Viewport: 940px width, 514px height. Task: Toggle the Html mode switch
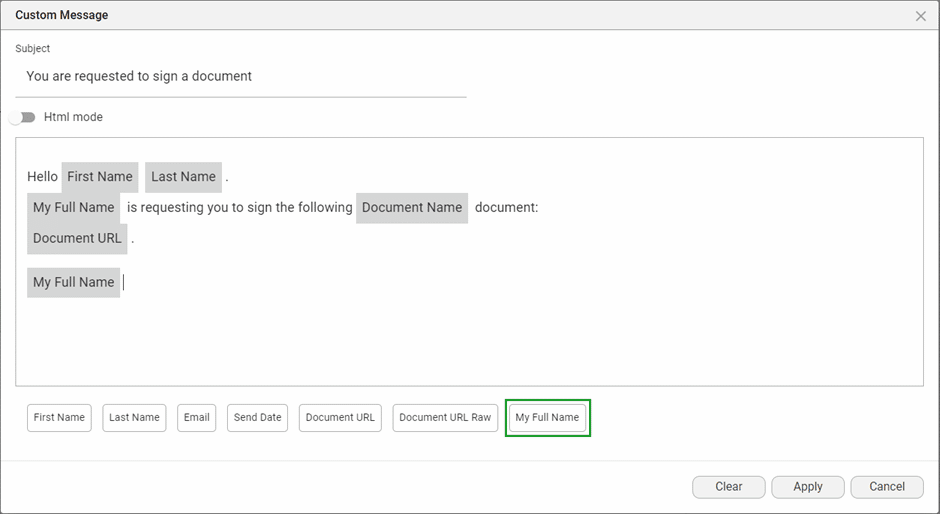coord(22,117)
